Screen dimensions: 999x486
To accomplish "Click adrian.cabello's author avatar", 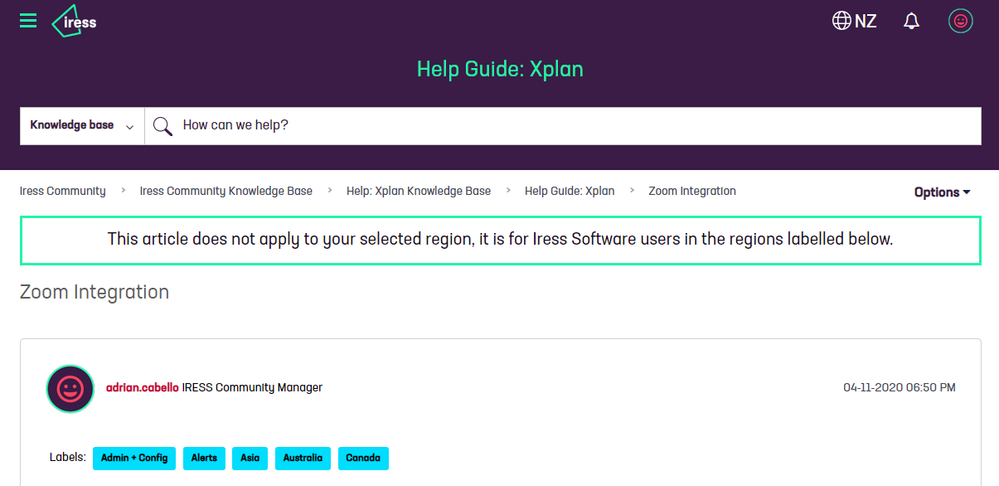I will pos(70,388).
